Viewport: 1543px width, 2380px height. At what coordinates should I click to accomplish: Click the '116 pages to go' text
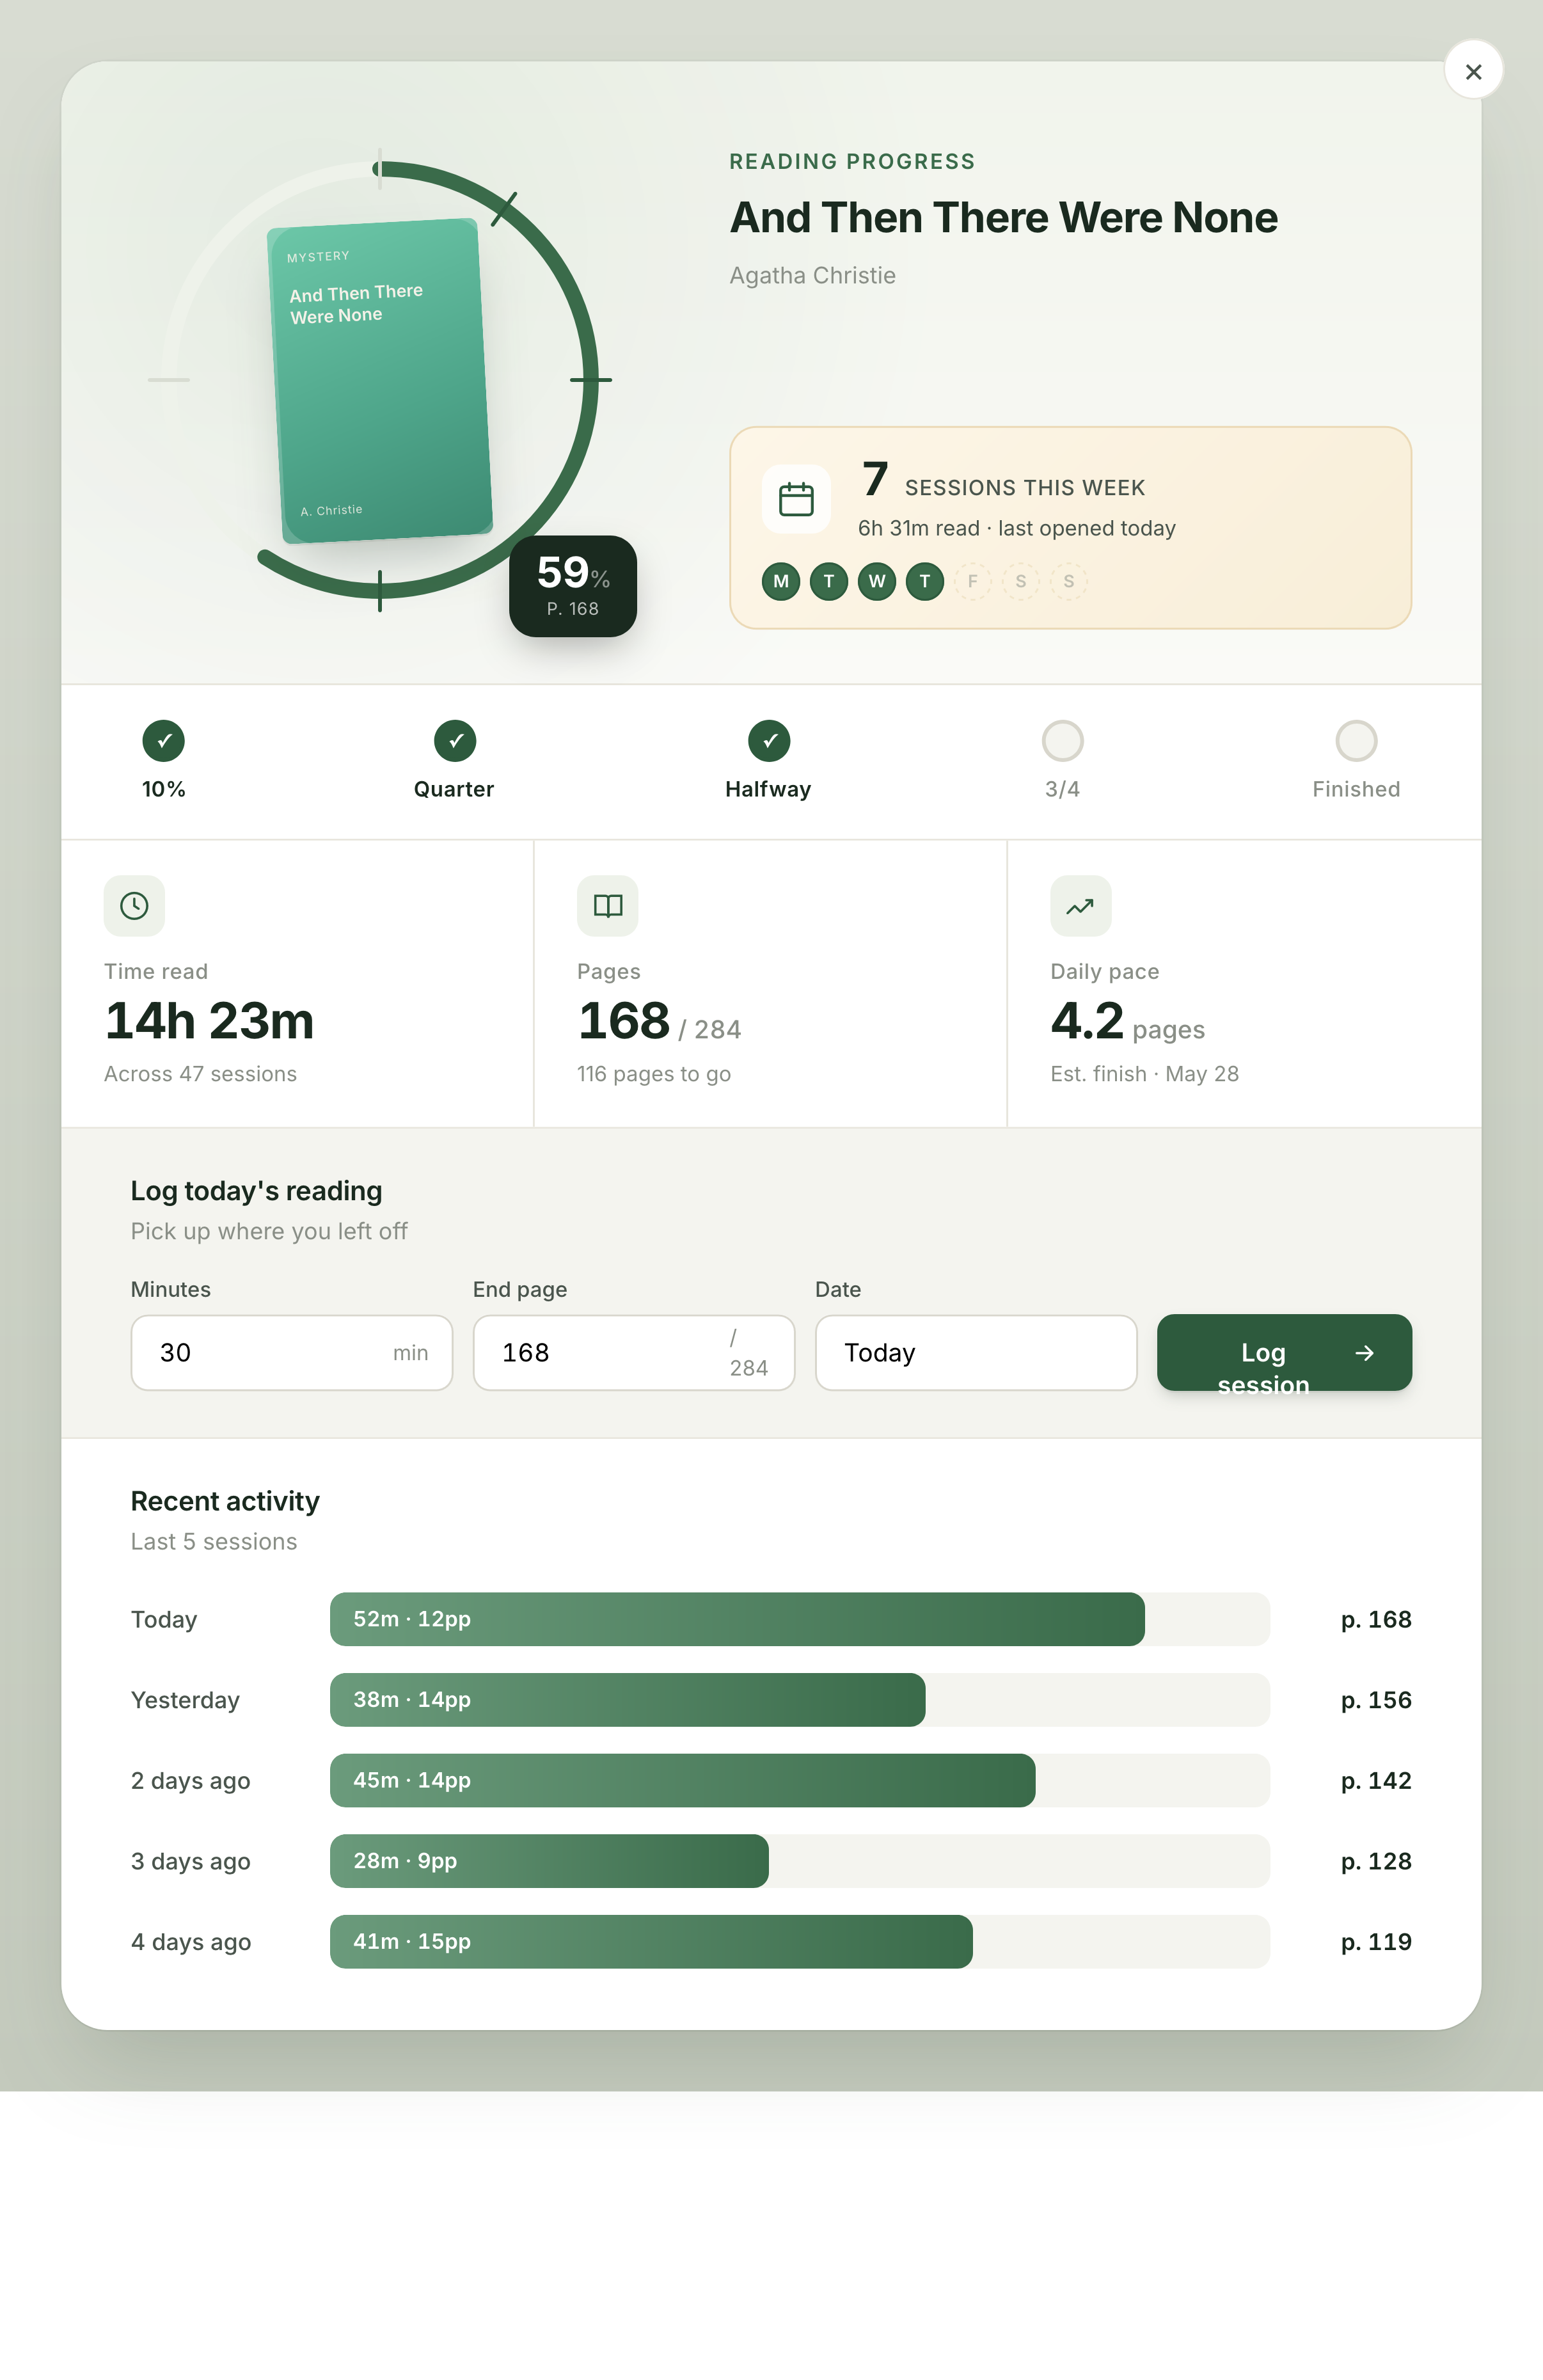click(x=654, y=1074)
